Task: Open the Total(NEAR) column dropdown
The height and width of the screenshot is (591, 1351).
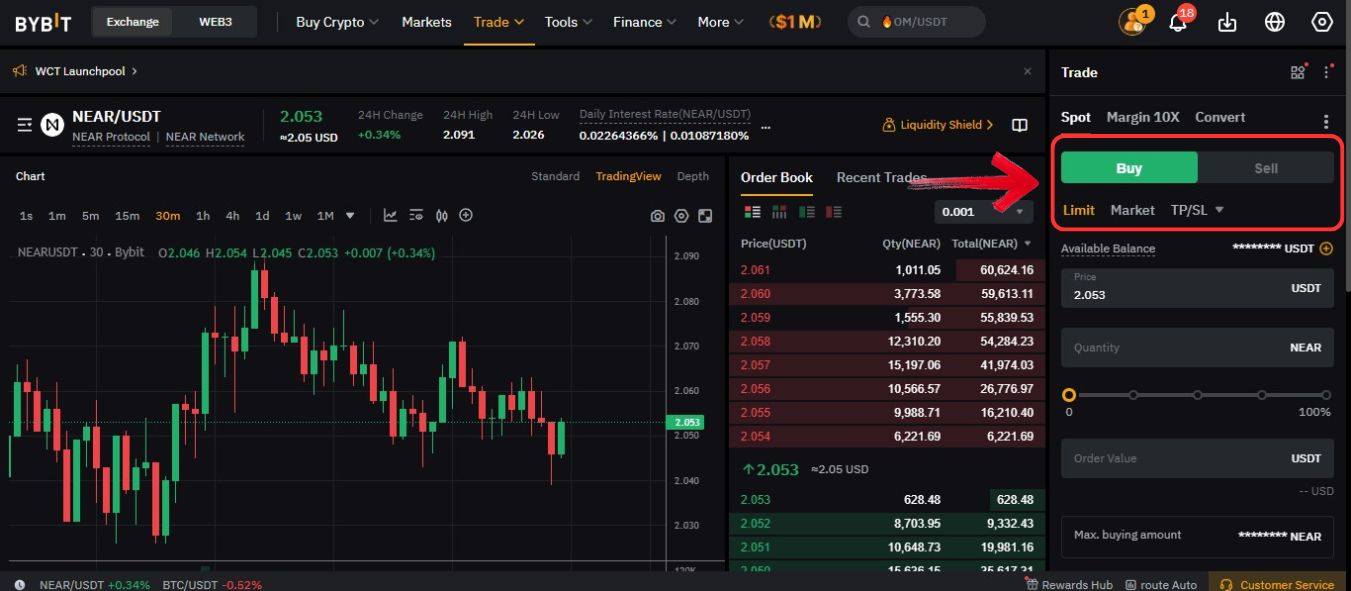Action: (x=1027, y=244)
